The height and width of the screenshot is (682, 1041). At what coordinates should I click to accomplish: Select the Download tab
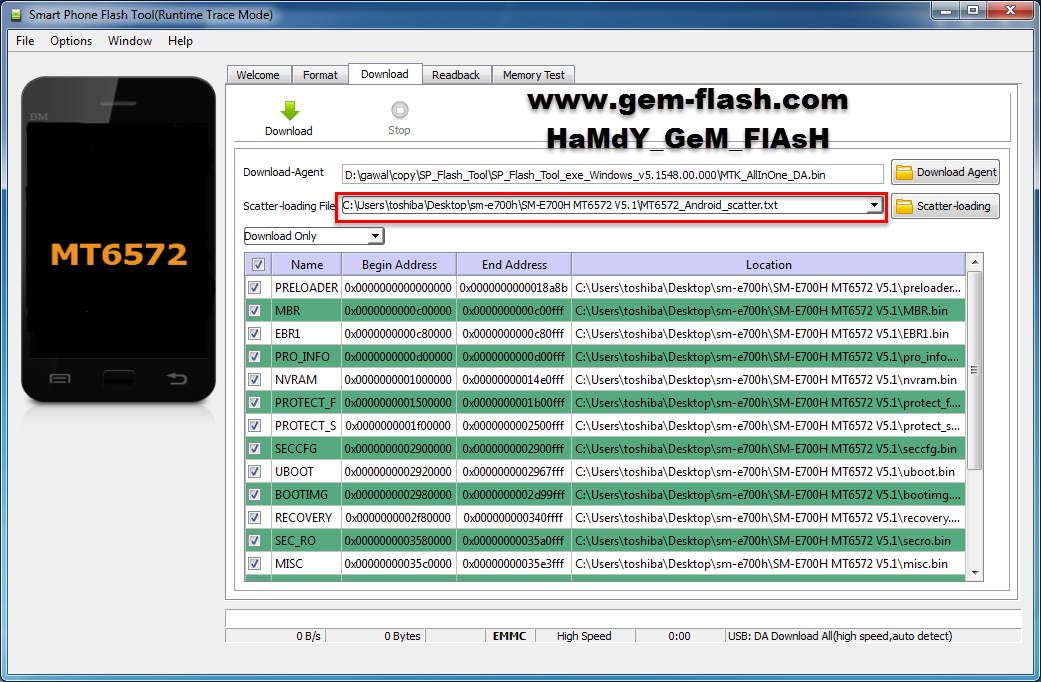[x=385, y=74]
